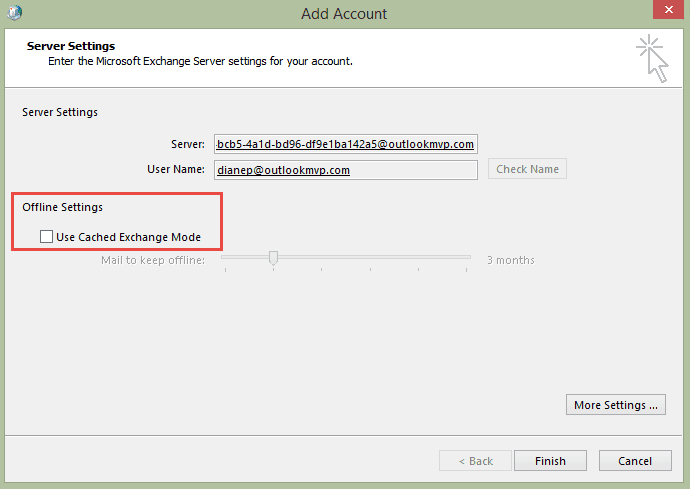Go back with the < Back button
The image size is (690, 489).
coord(475,460)
